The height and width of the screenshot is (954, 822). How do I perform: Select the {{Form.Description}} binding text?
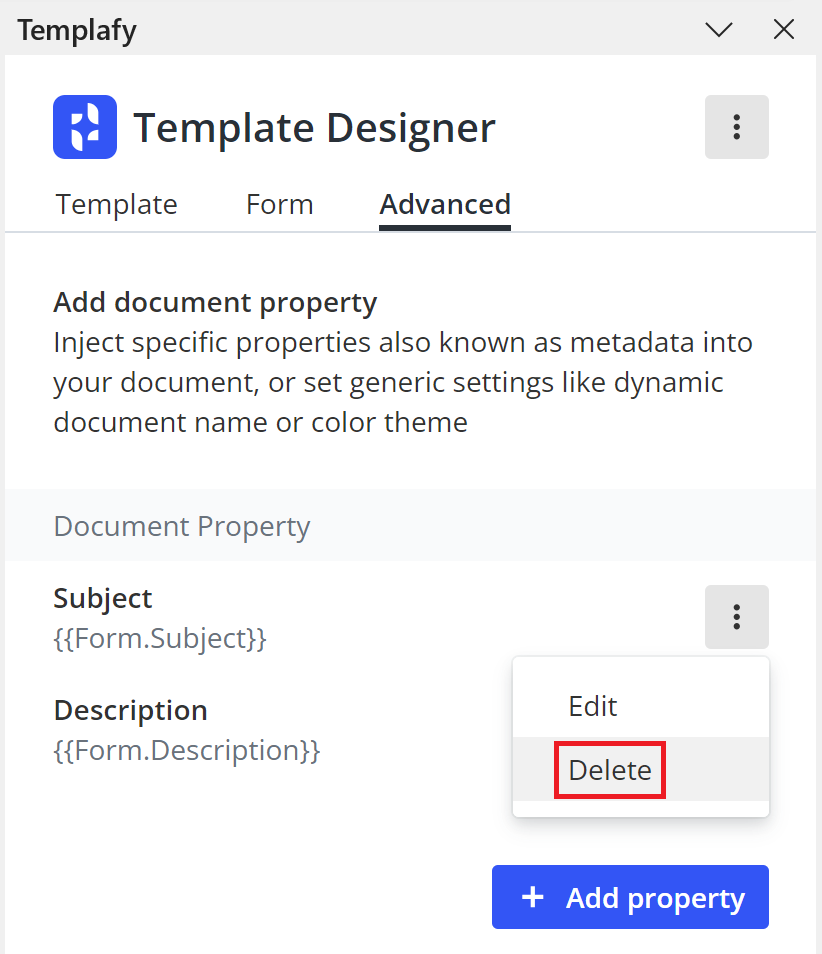click(x=187, y=750)
